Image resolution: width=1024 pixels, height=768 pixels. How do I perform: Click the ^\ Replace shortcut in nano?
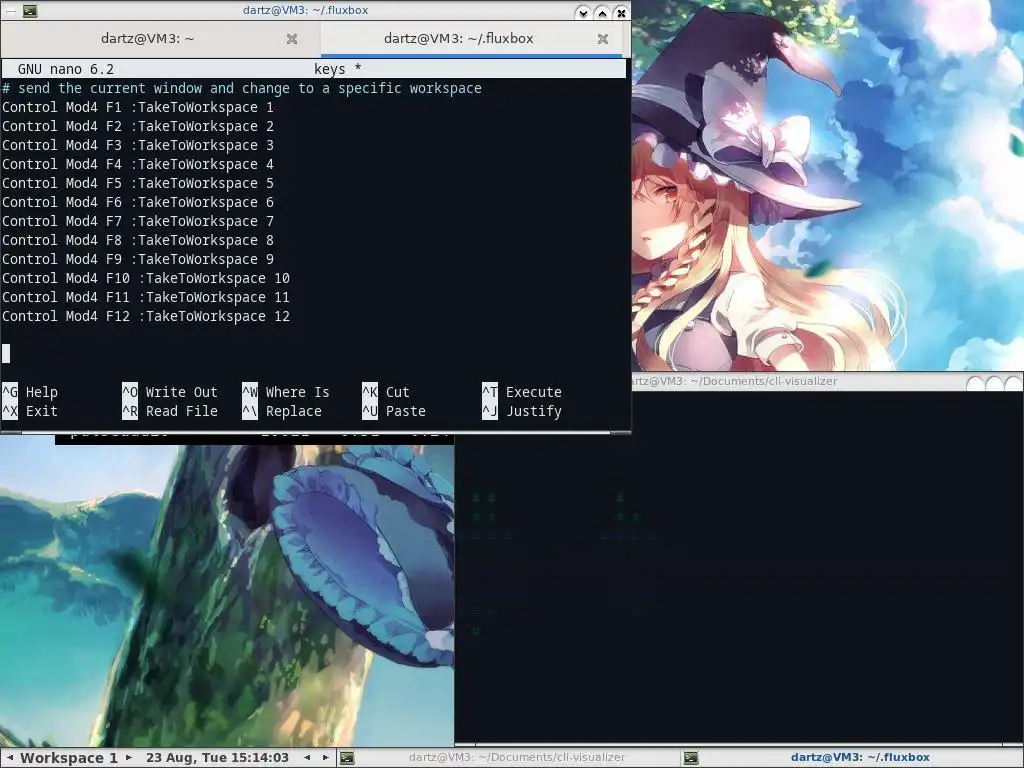tap(282, 411)
